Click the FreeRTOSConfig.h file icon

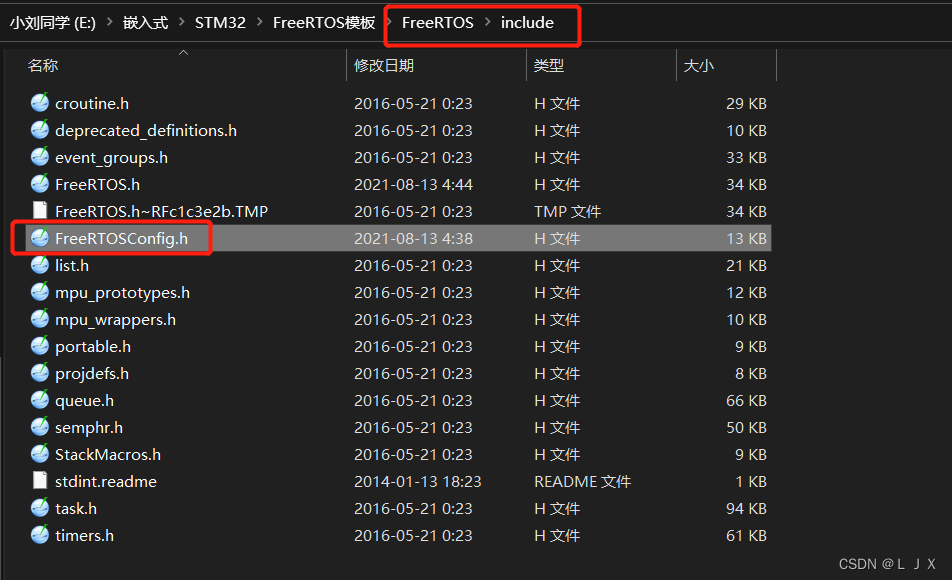coord(40,238)
